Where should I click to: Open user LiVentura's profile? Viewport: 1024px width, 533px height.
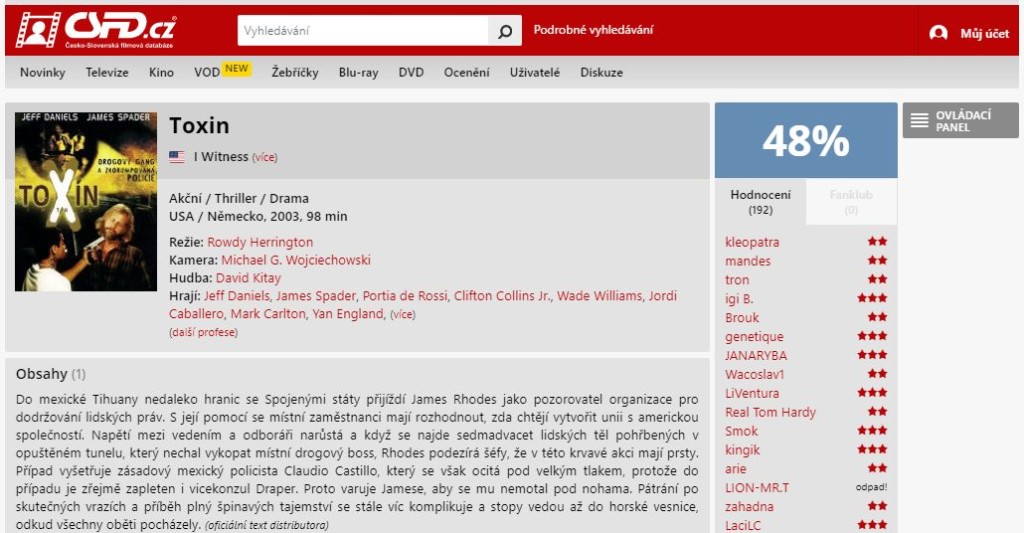(x=752, y=394)
